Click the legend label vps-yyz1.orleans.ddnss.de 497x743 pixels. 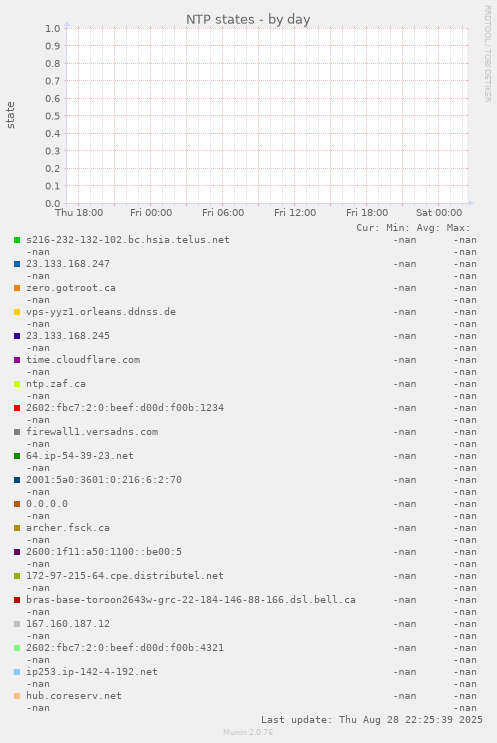coord(101,312)
